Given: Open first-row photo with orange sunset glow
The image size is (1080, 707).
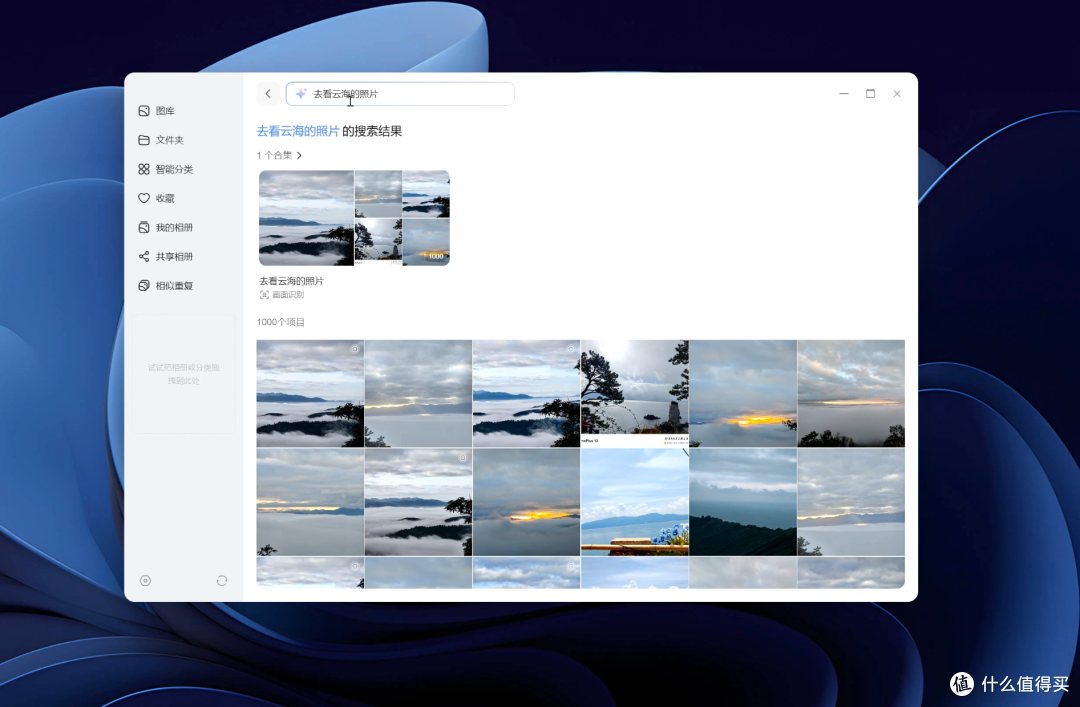Looking at the screenshot, I should [x=743, y=393].
